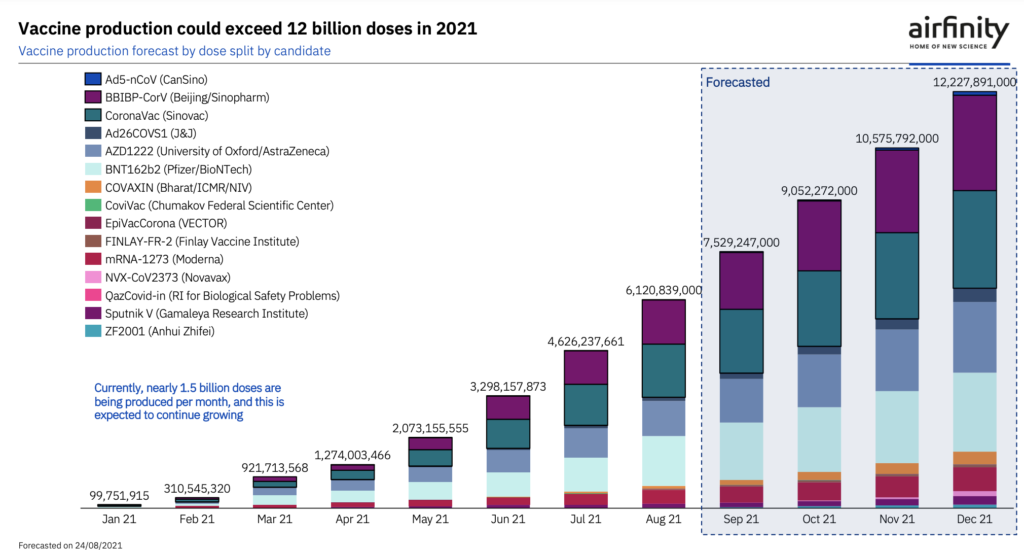1024x550 pixels.
Task: Select the Sputnik V legend color swatch
Action: tap(93, 314)
